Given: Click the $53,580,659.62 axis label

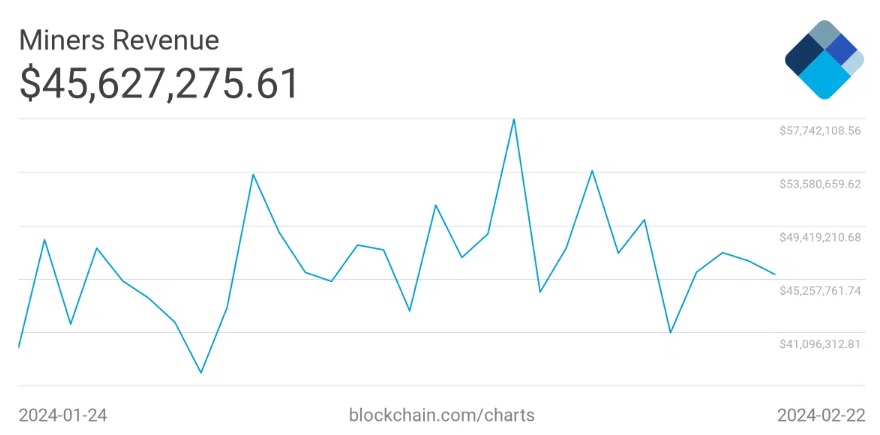Looking at the screenshot, I should pyautogui.click(x=820, y=184).
